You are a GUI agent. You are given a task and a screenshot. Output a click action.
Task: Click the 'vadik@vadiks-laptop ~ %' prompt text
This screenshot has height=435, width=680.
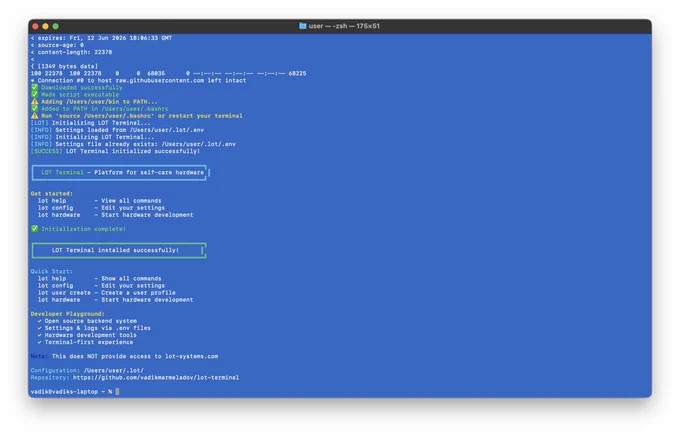tap(72, 392)
